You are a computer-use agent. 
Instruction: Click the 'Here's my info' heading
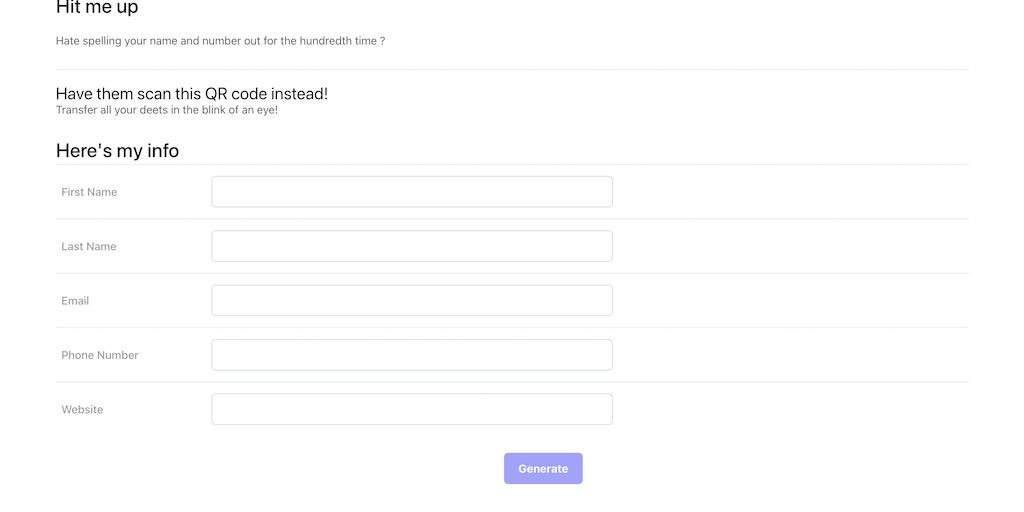(x=117, y=151)
